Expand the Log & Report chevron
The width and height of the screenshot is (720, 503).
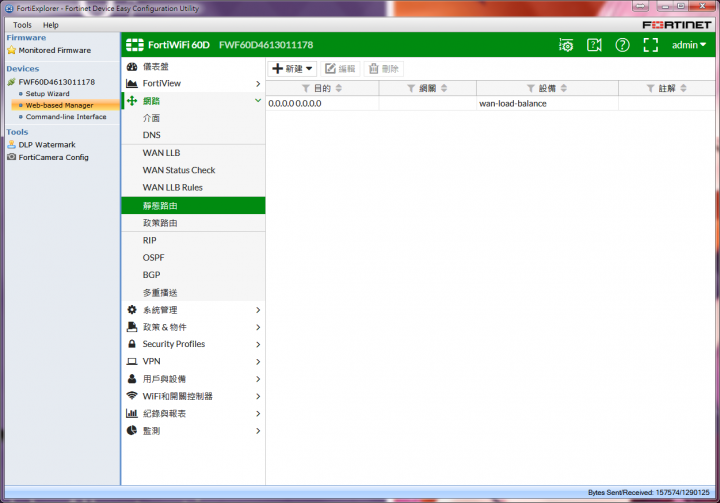[x=258, y=413]
